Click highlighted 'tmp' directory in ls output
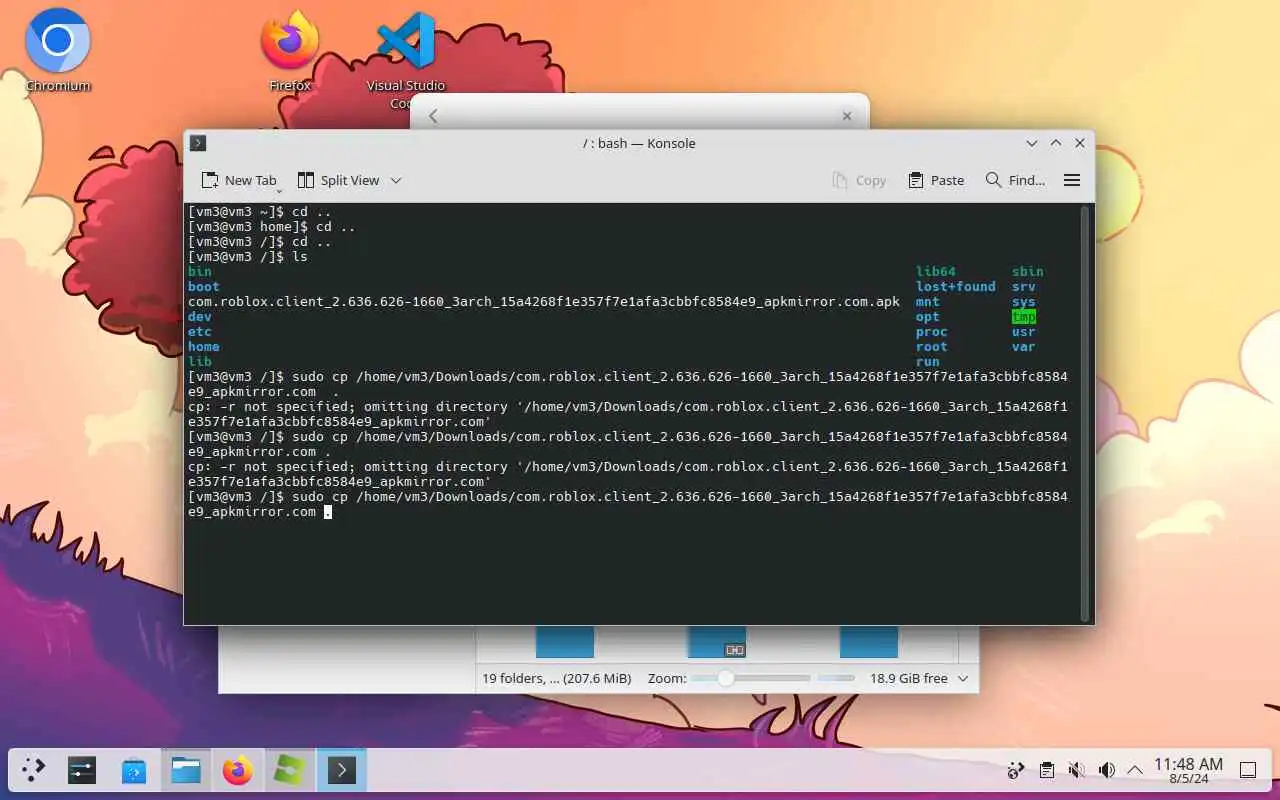The image size is (1280, 800). coord(1023,317)
